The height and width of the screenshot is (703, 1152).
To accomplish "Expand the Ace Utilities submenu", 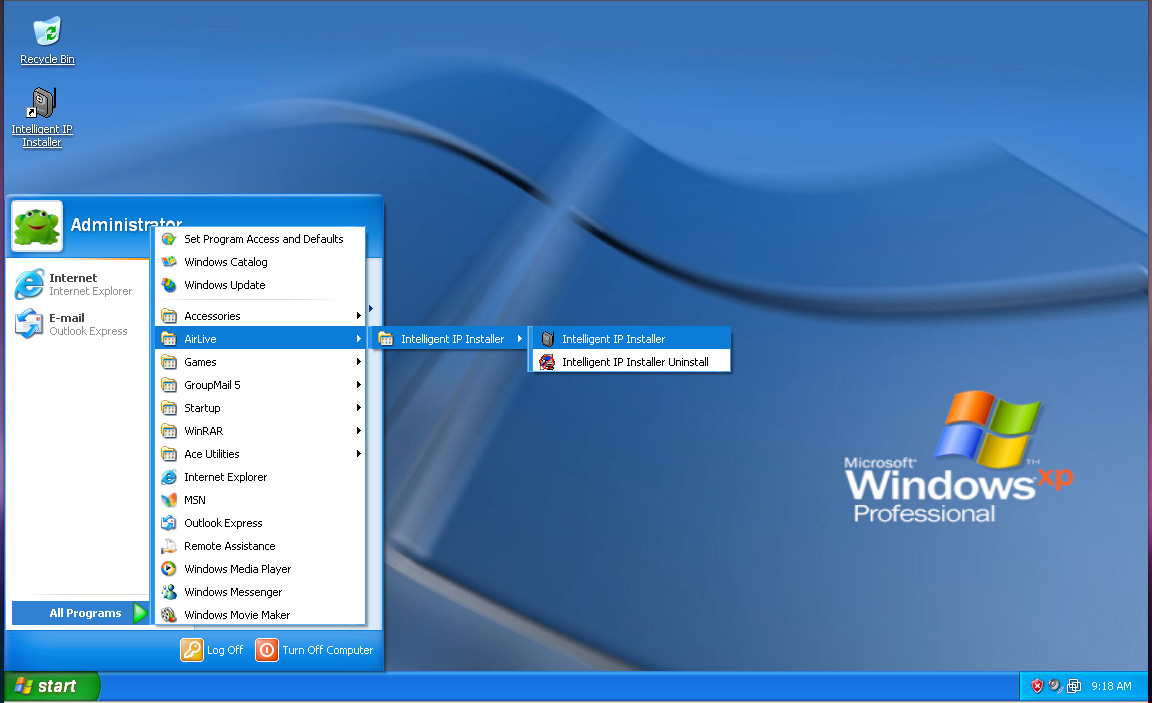I will click(211, 454).
